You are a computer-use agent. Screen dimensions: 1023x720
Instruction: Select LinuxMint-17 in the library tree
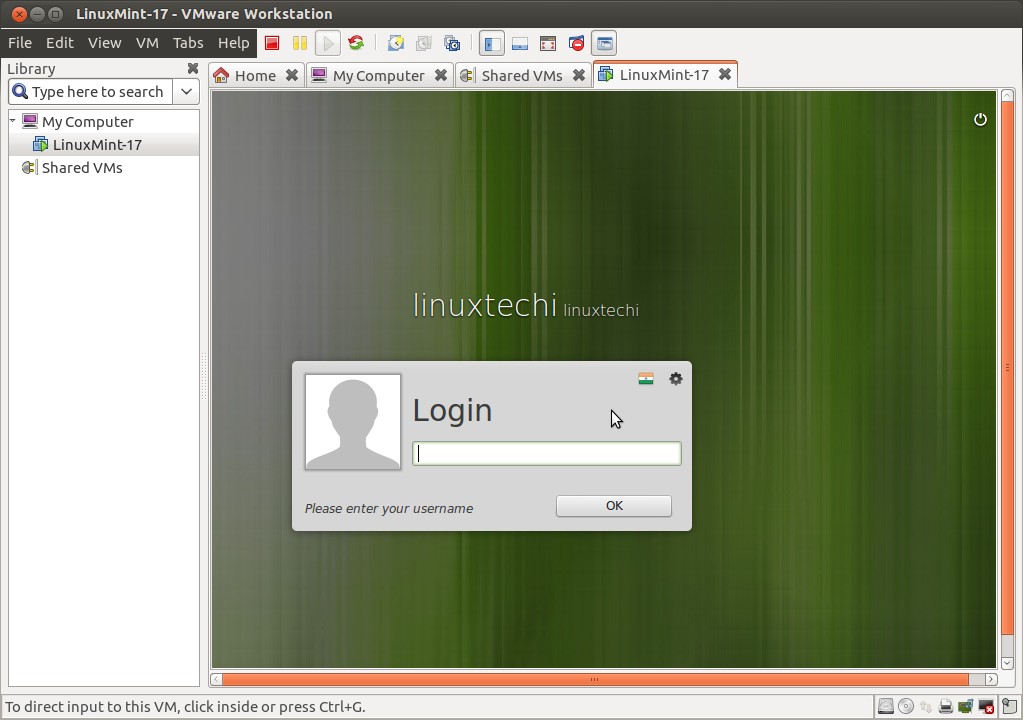coord(97,145)
